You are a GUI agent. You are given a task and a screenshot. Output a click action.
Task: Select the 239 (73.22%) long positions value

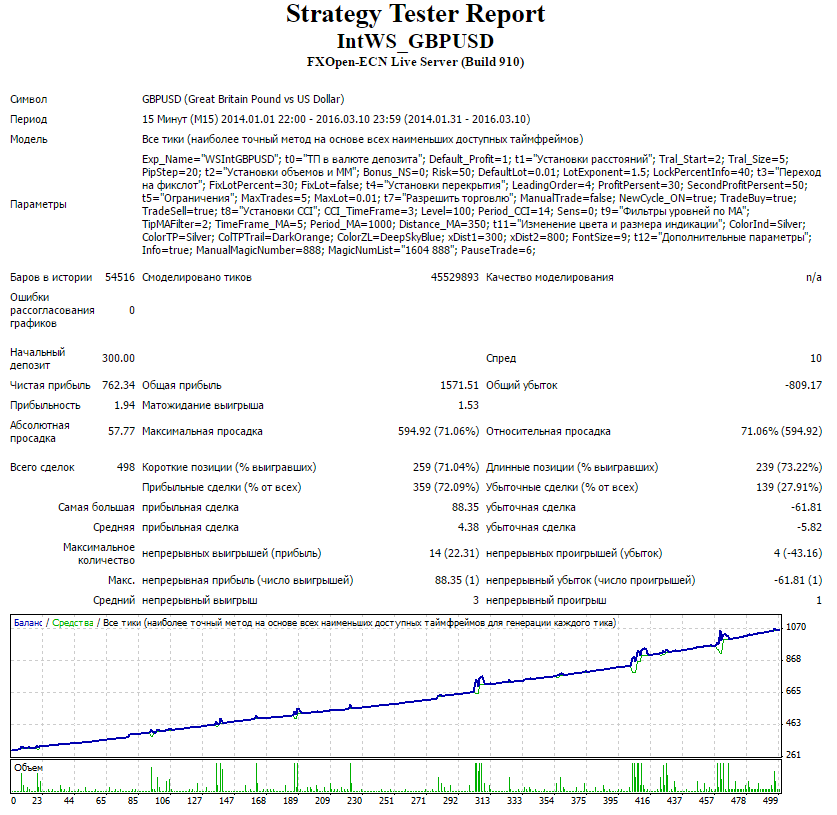(x=789, y=468)
